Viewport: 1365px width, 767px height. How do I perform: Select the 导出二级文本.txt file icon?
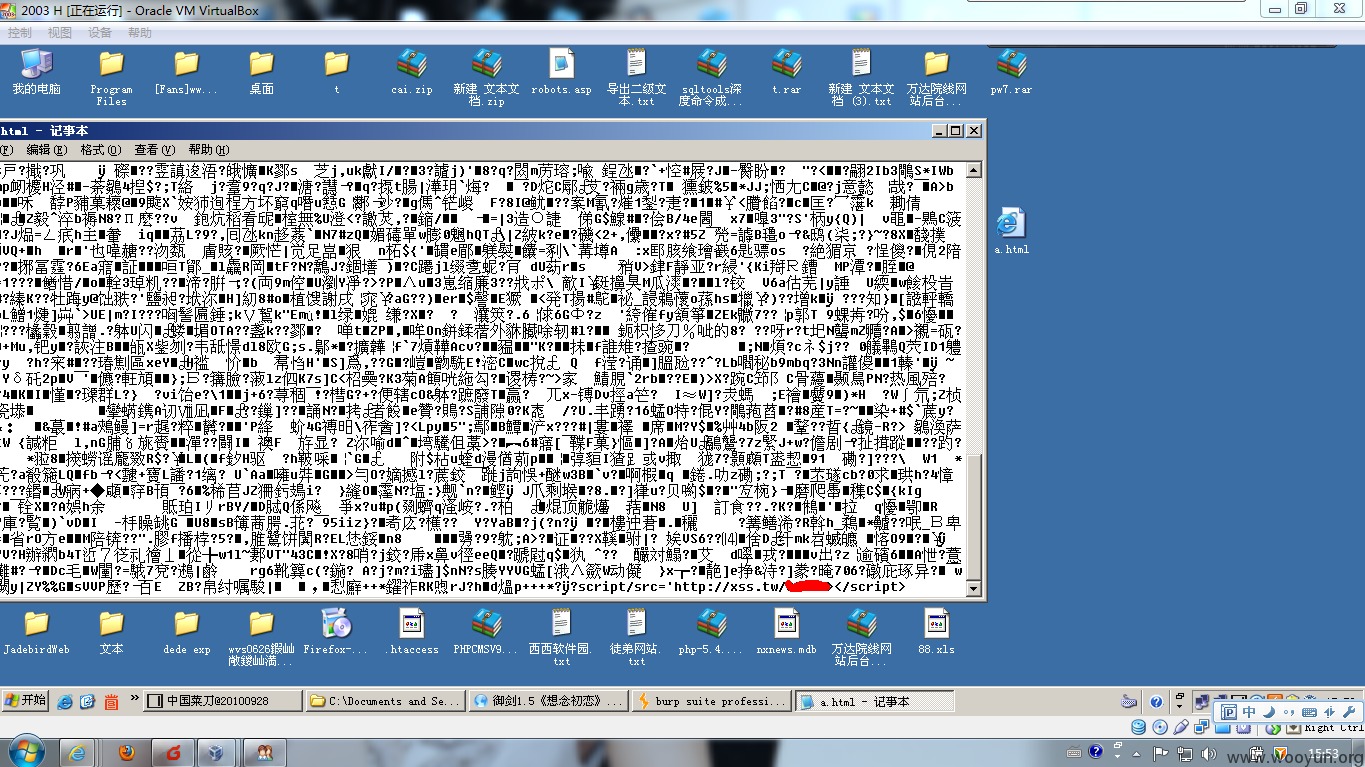pyautogui.click(x=636, y=79)
